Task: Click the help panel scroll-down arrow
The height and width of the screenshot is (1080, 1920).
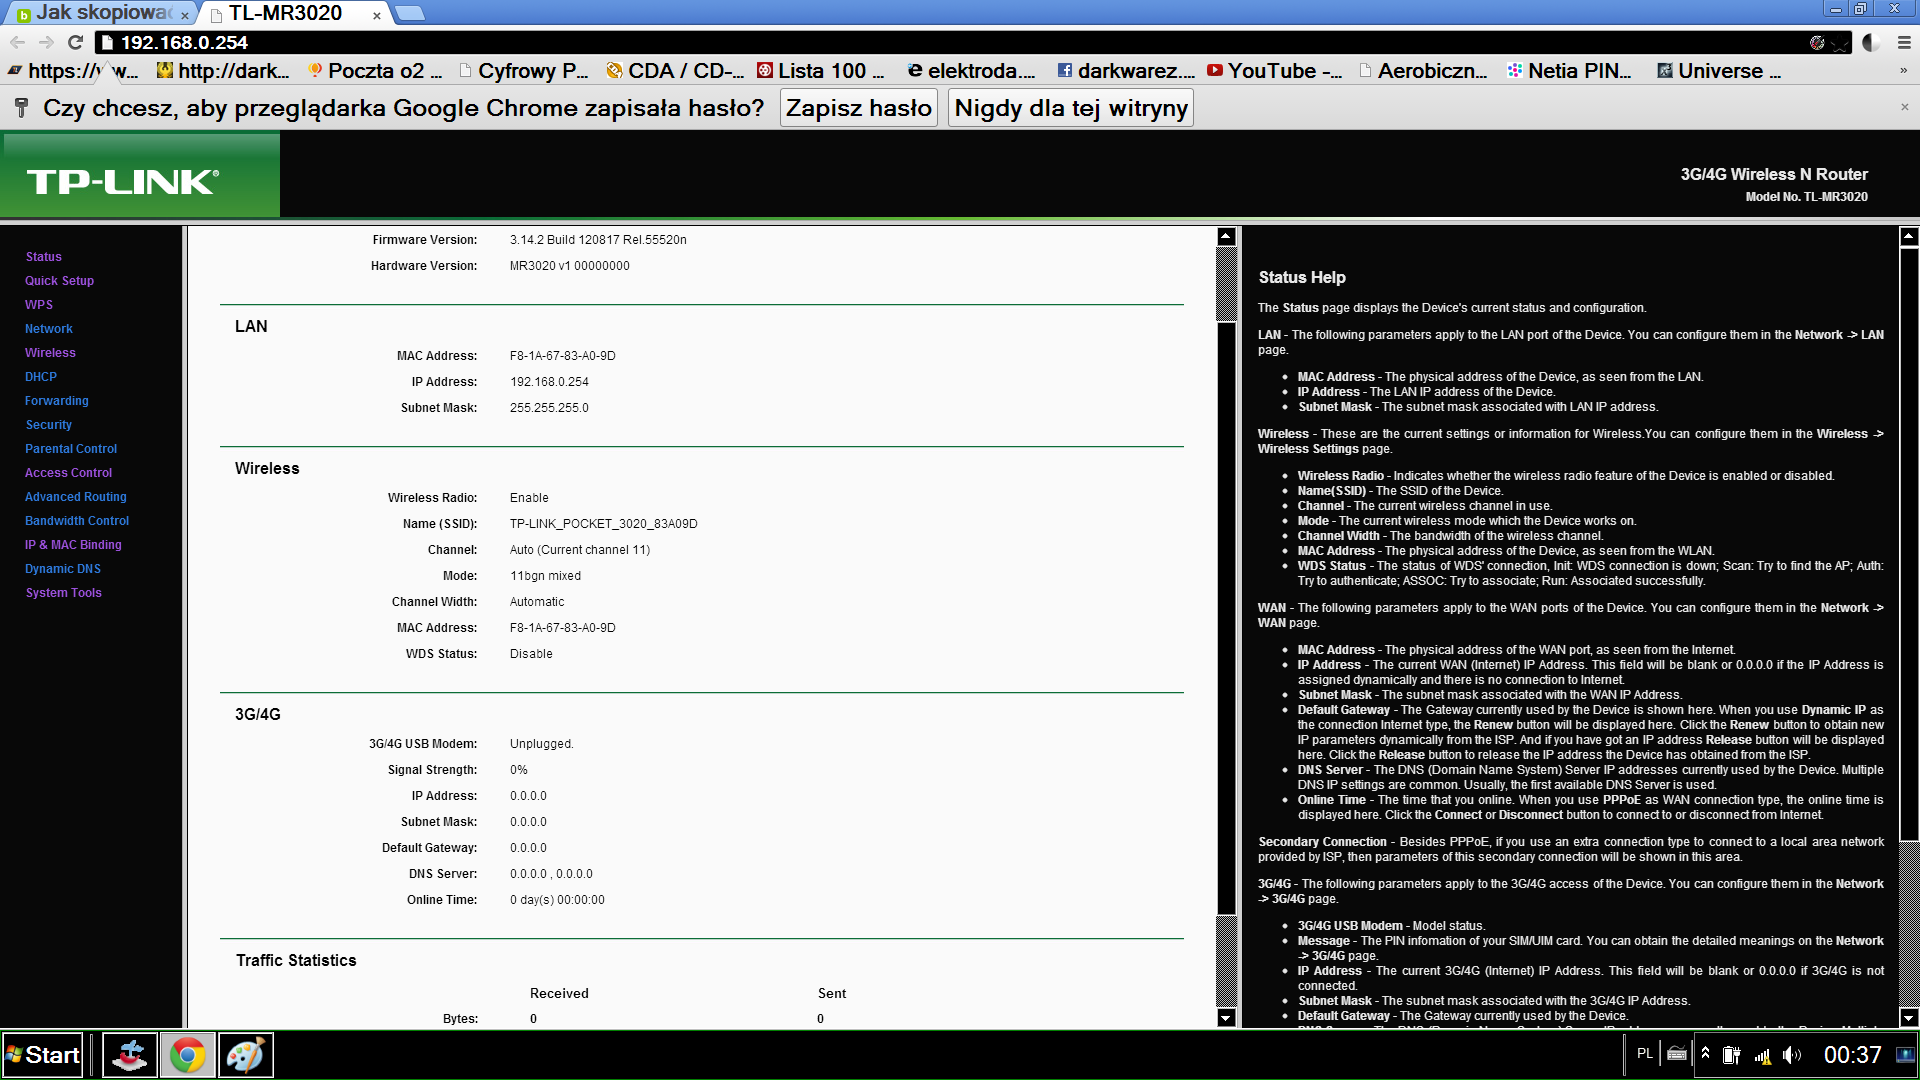Action: 1908,1018
